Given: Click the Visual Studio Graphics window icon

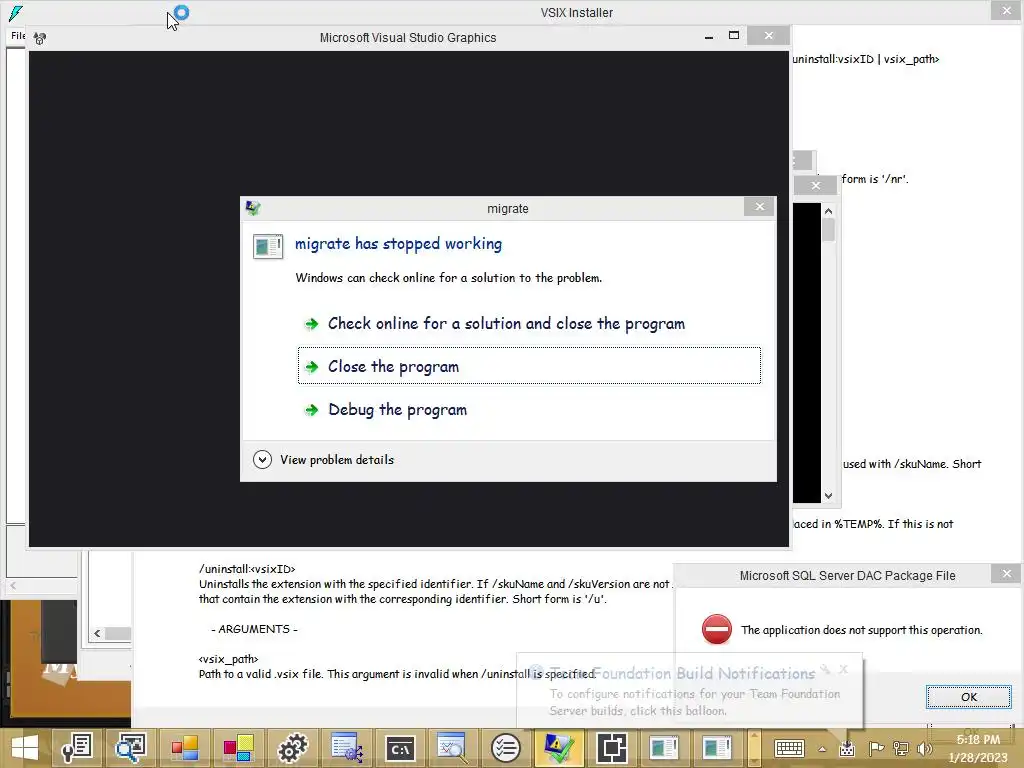Looking at the screenshot, I should (x=40, y=39).
